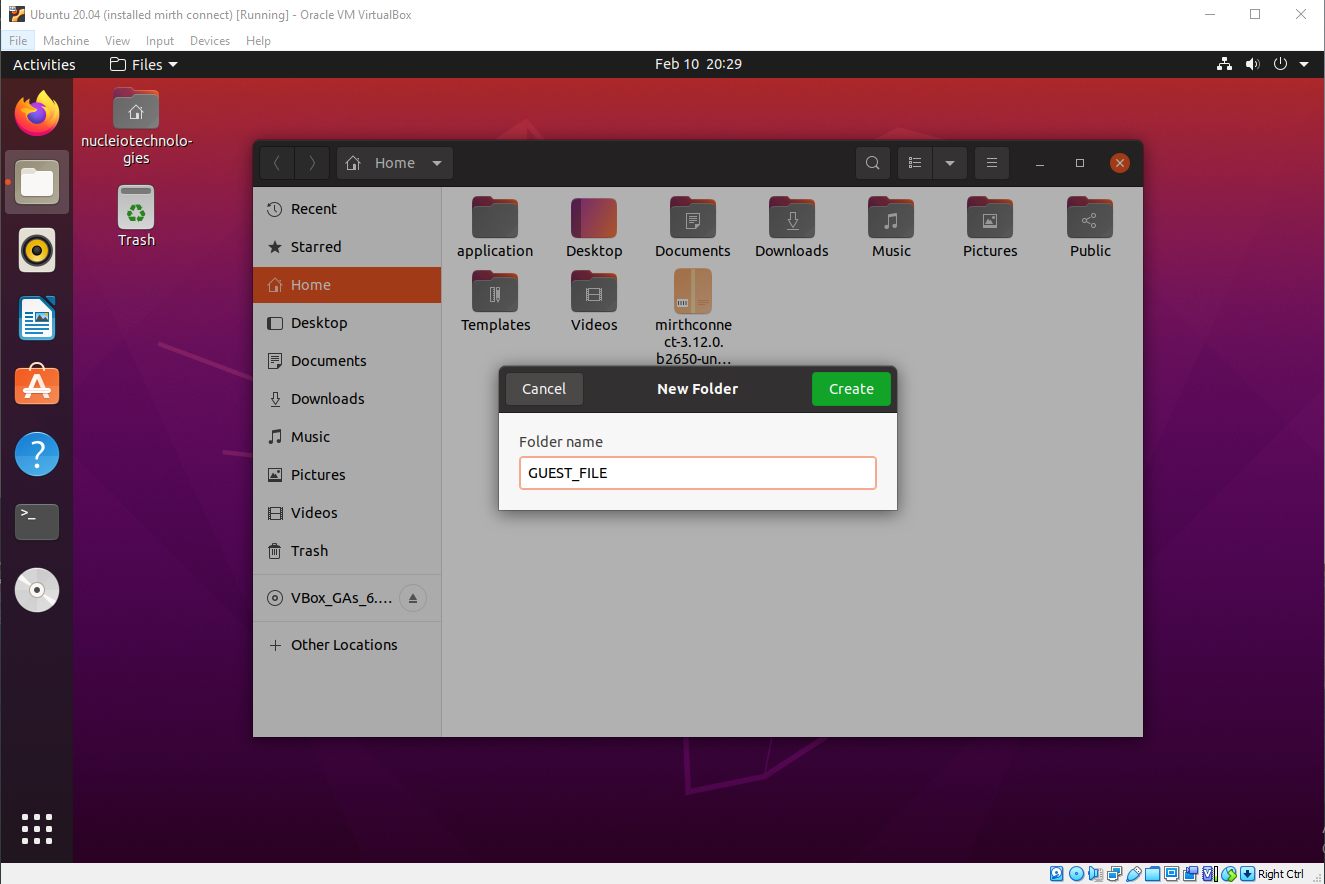Open the system status menu arrow
The image size is (1325, 884).
click(1304, 64)
